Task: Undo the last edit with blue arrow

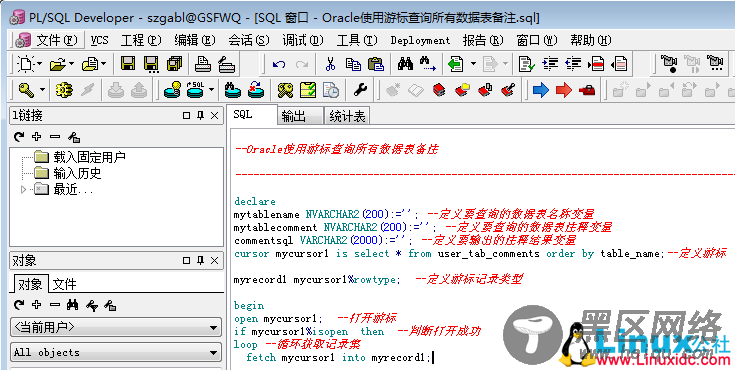Action: click(x=278, y=64)
